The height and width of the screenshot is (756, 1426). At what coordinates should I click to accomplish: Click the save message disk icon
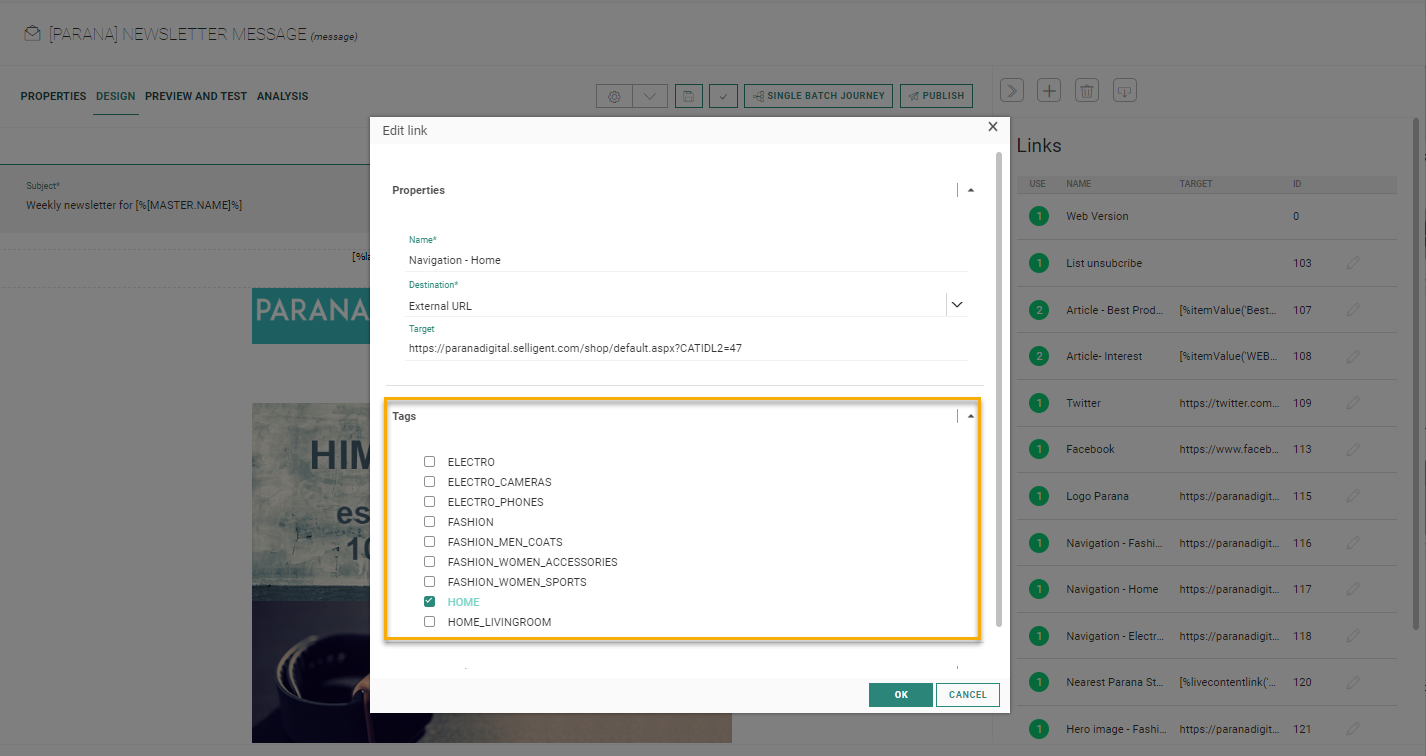point(688,96)
